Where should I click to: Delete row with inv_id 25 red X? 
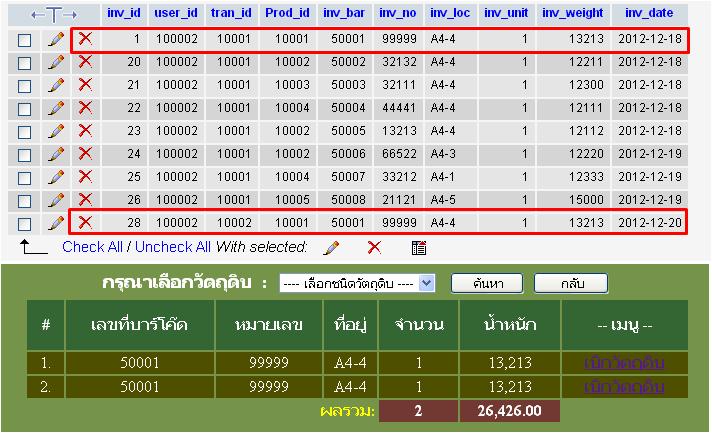click(x=85, y=177)
